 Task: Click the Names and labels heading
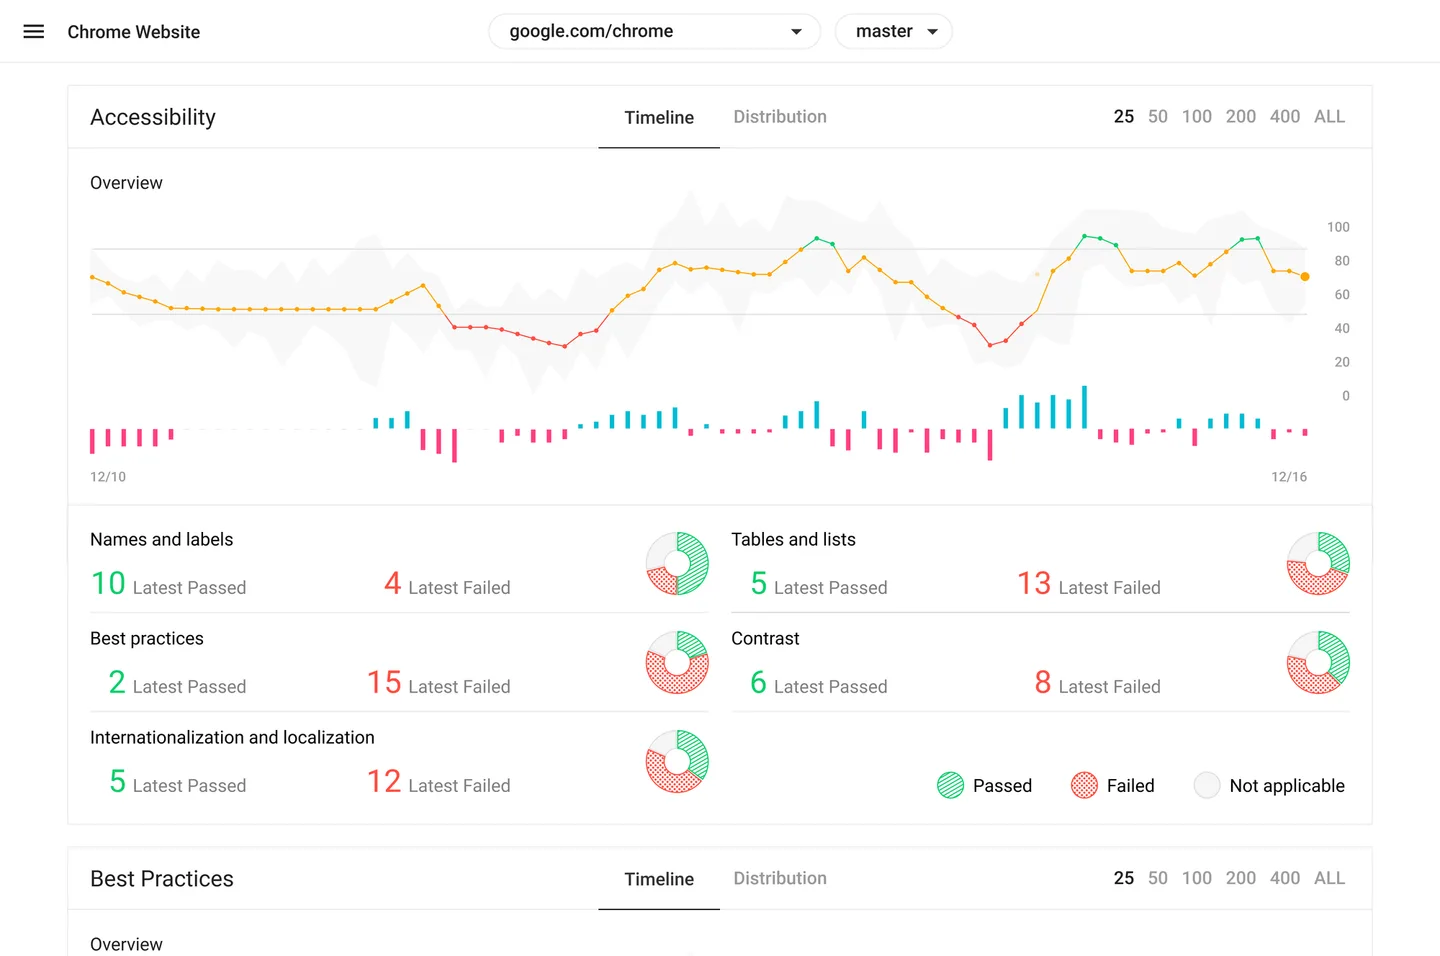[x=161, y=540]
